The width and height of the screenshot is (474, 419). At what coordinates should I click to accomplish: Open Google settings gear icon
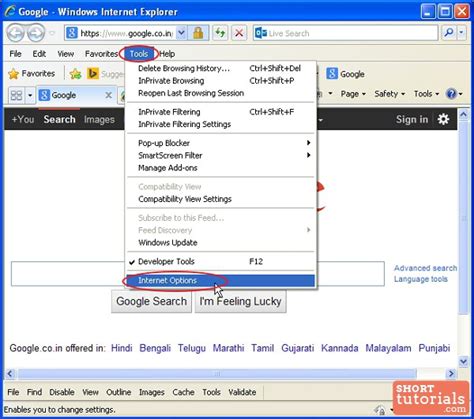(443, 119)
